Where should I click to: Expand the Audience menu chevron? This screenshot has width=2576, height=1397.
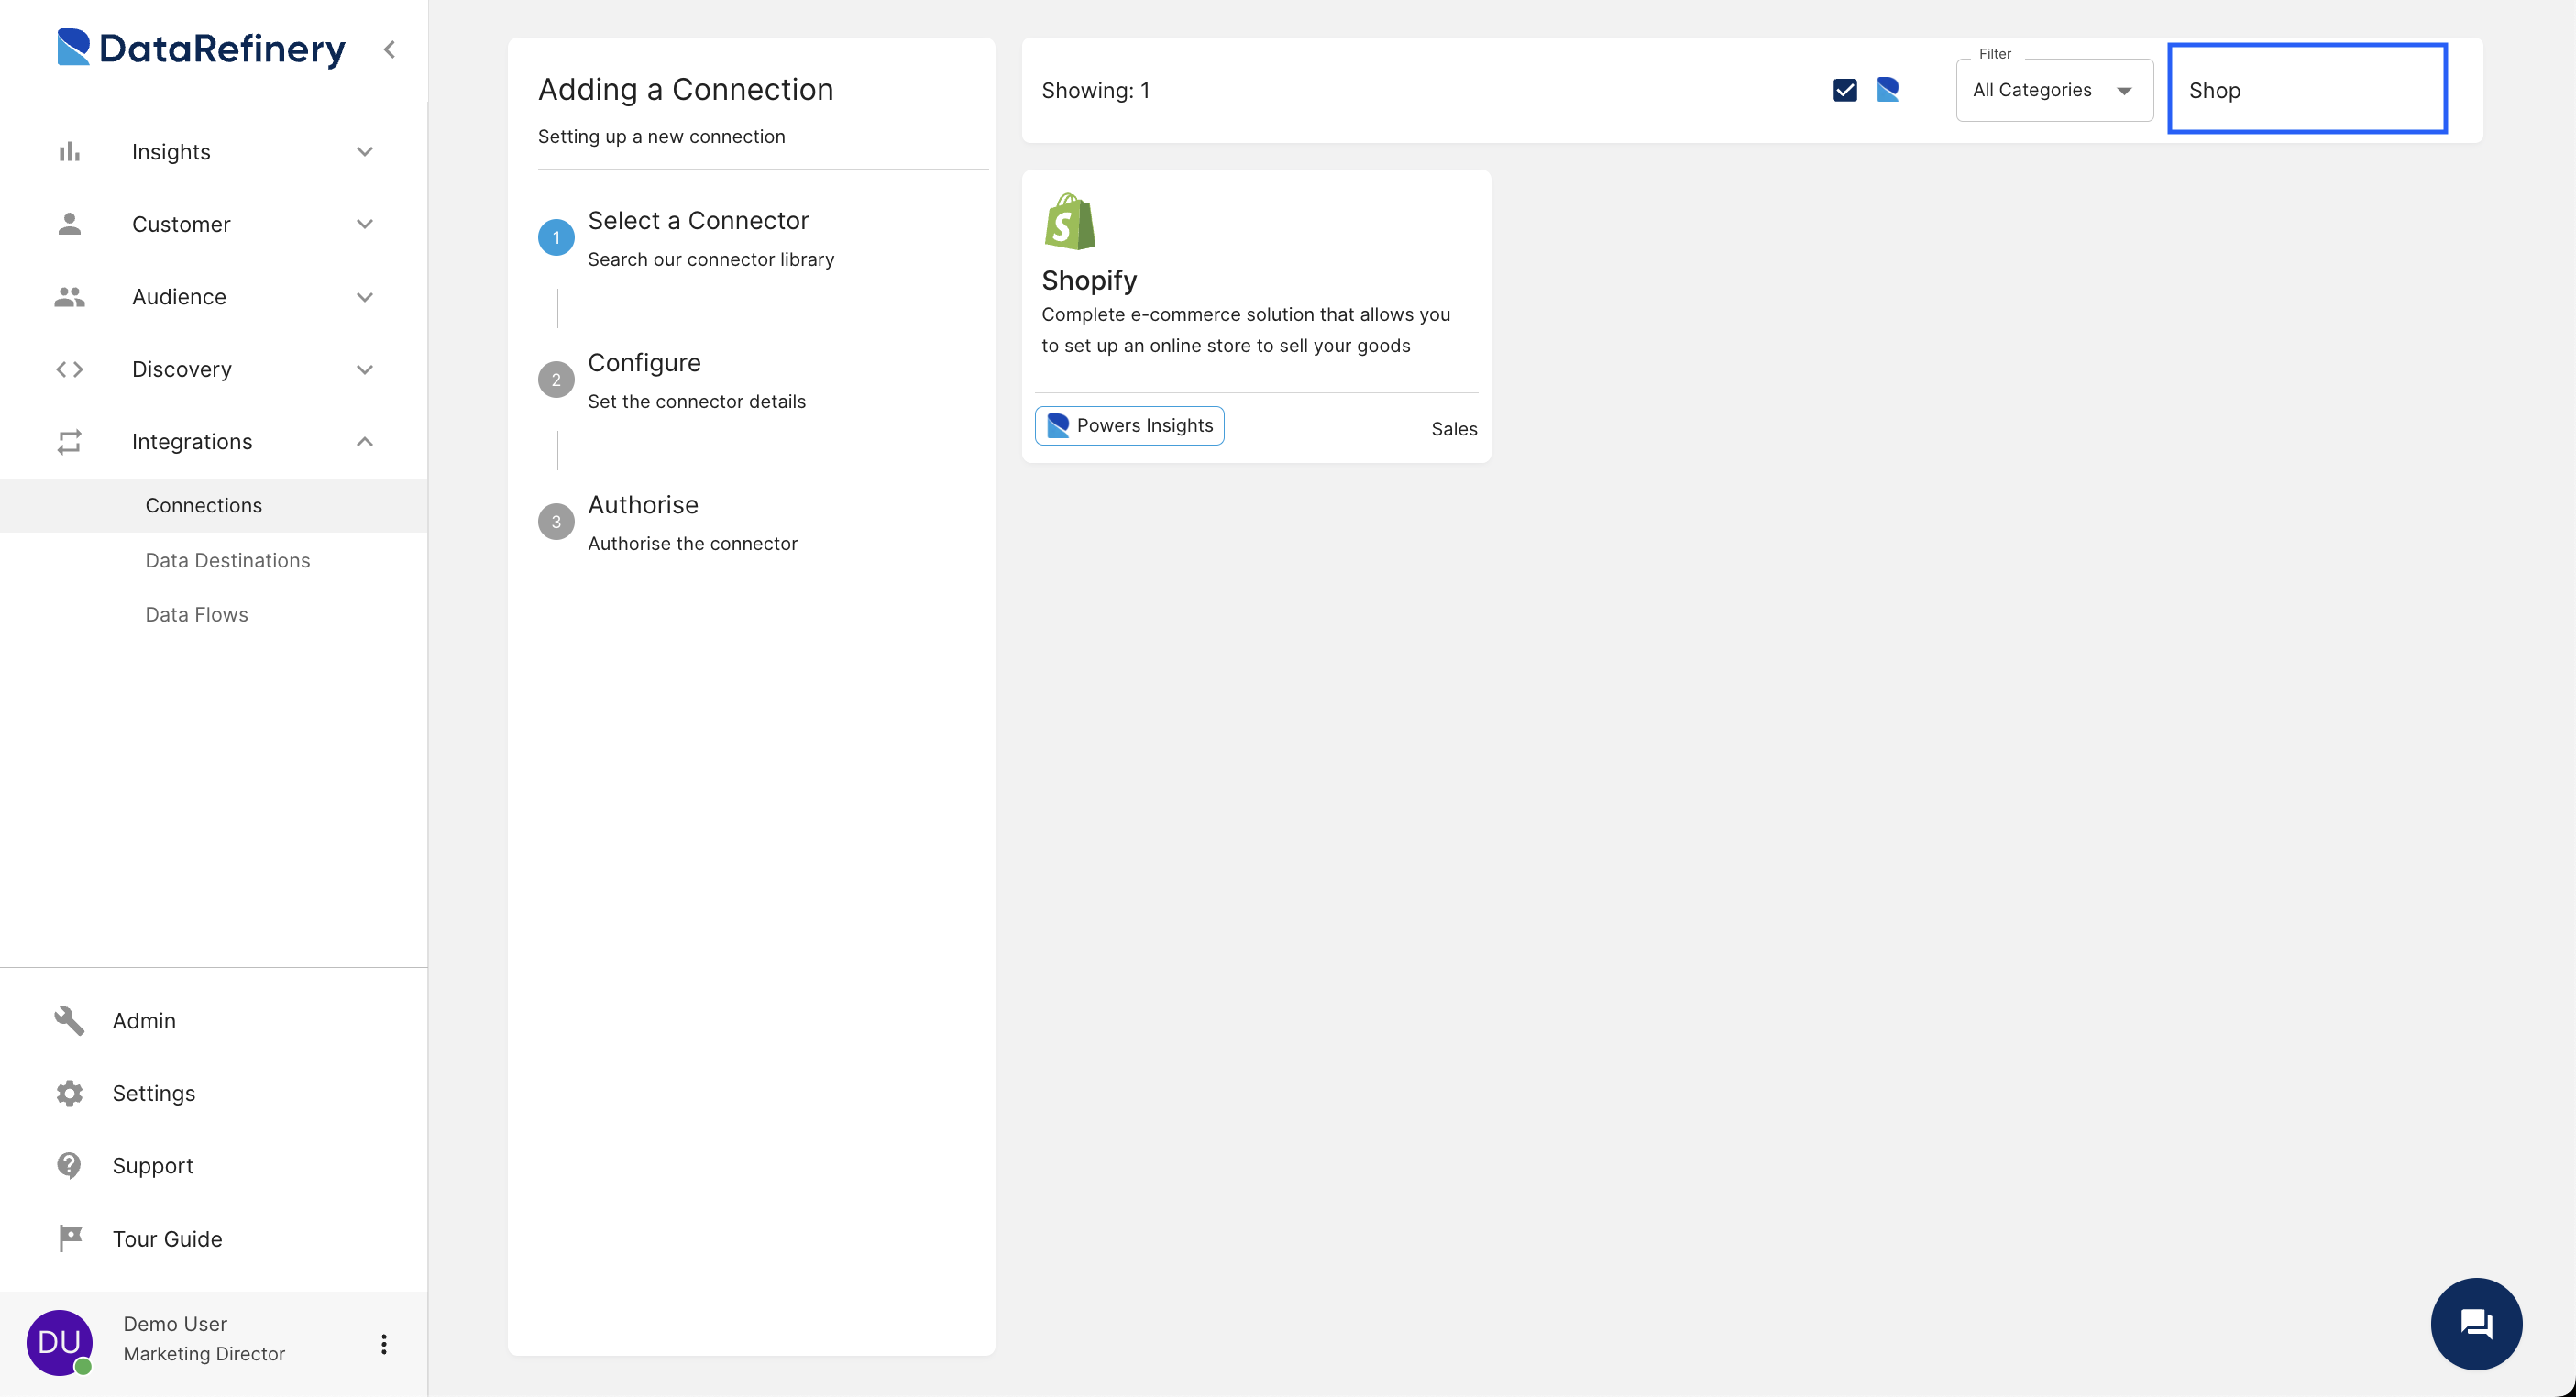pyautogui.click(x=365, y=297)
